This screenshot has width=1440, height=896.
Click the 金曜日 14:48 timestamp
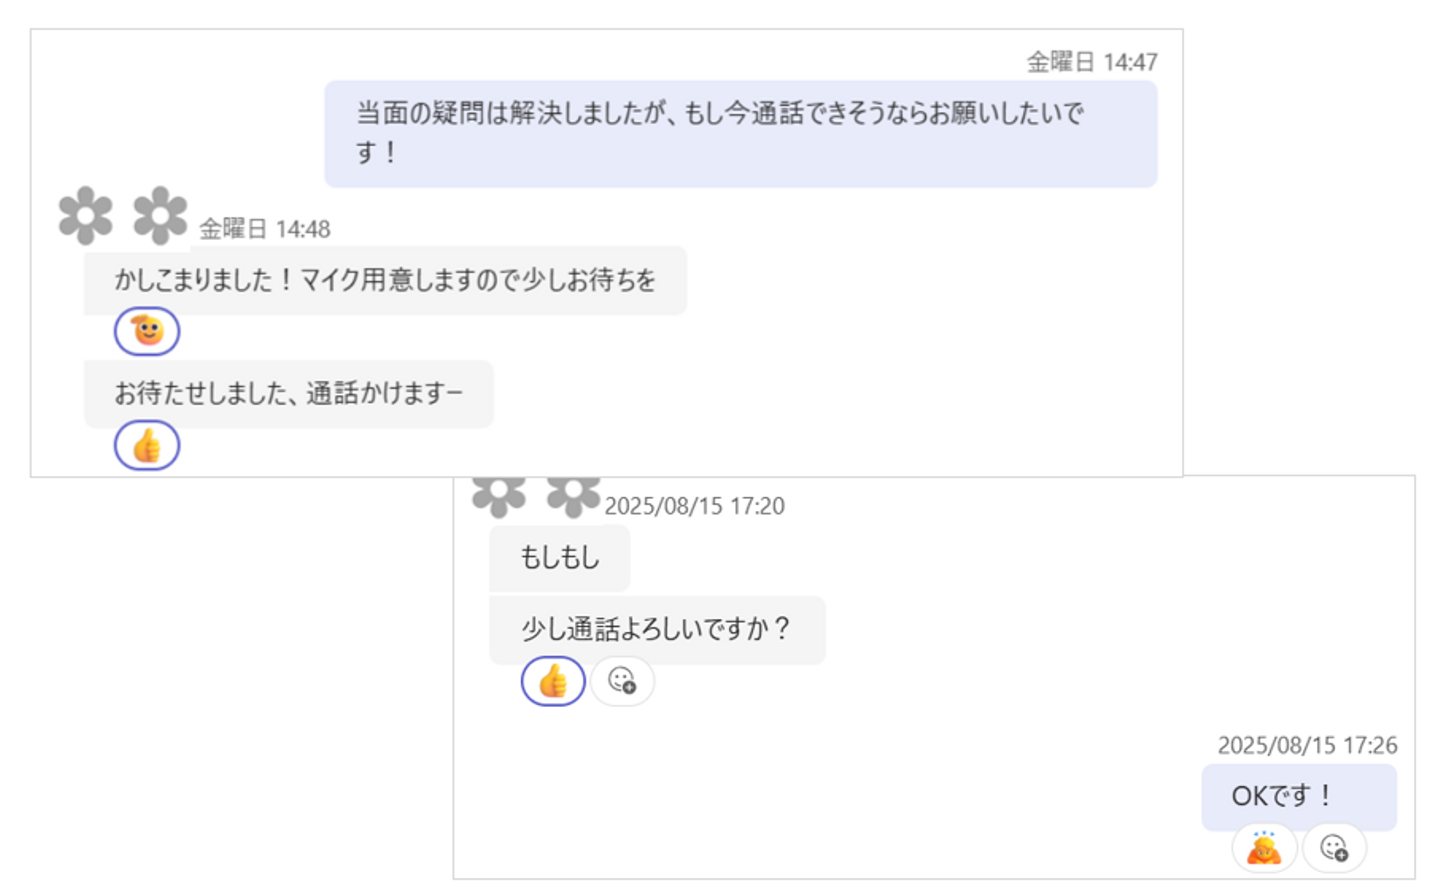[x=265, y=229]
